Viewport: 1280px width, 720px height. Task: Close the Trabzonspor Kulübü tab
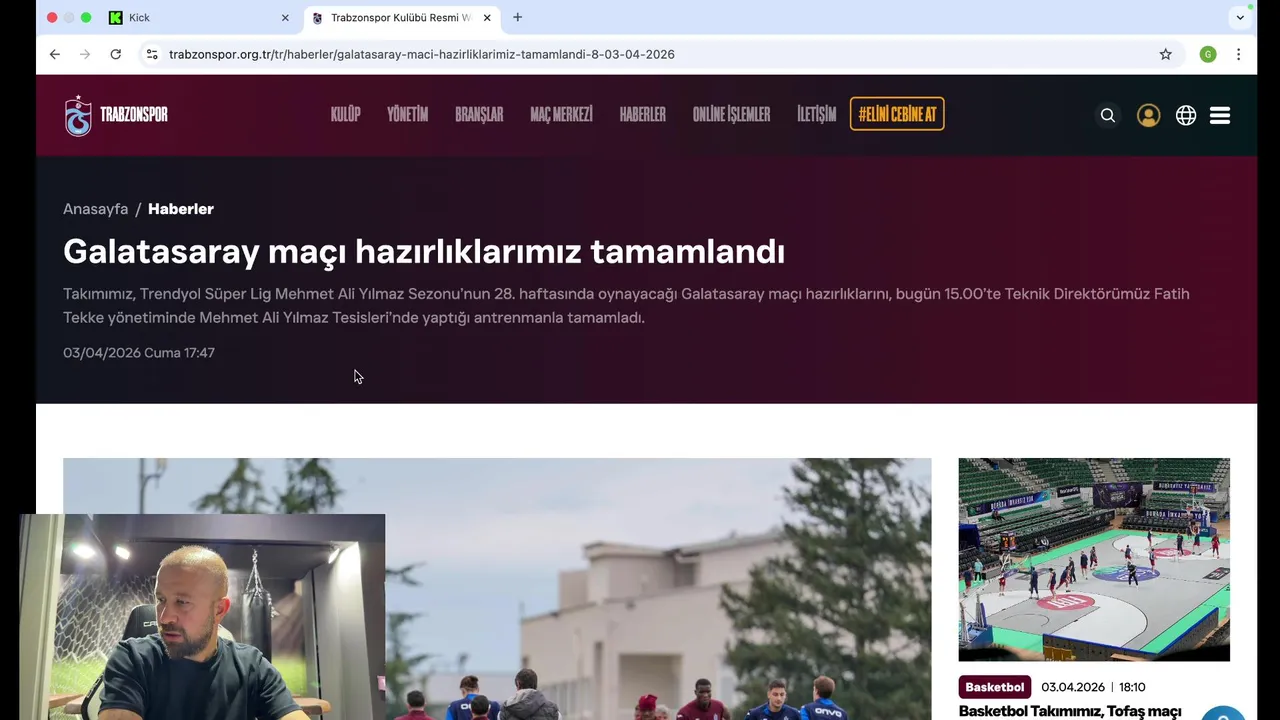click(487, 17)
